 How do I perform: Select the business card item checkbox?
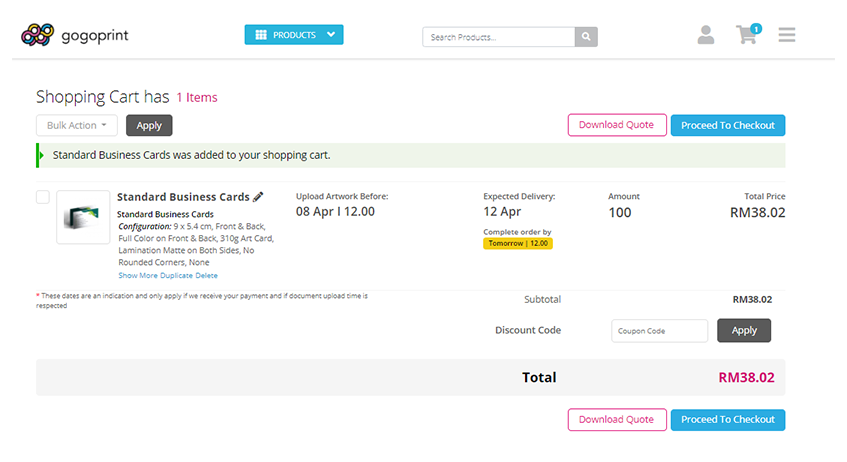click(43, 197)
